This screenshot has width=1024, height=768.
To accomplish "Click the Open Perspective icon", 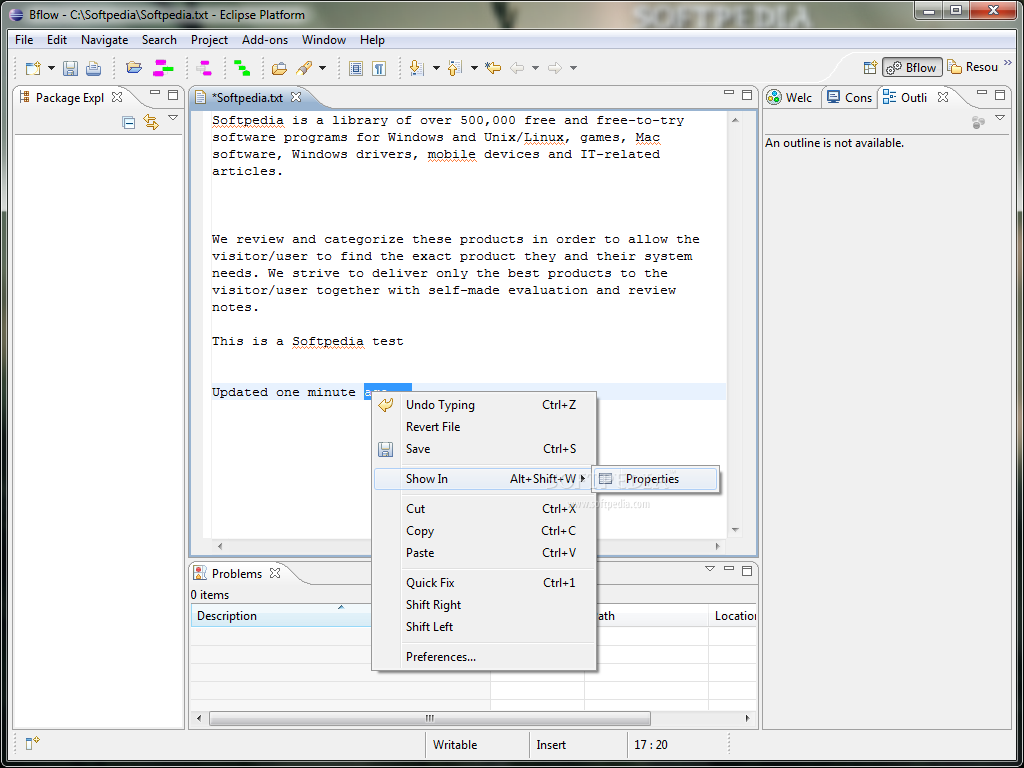I will coord(870,67).
